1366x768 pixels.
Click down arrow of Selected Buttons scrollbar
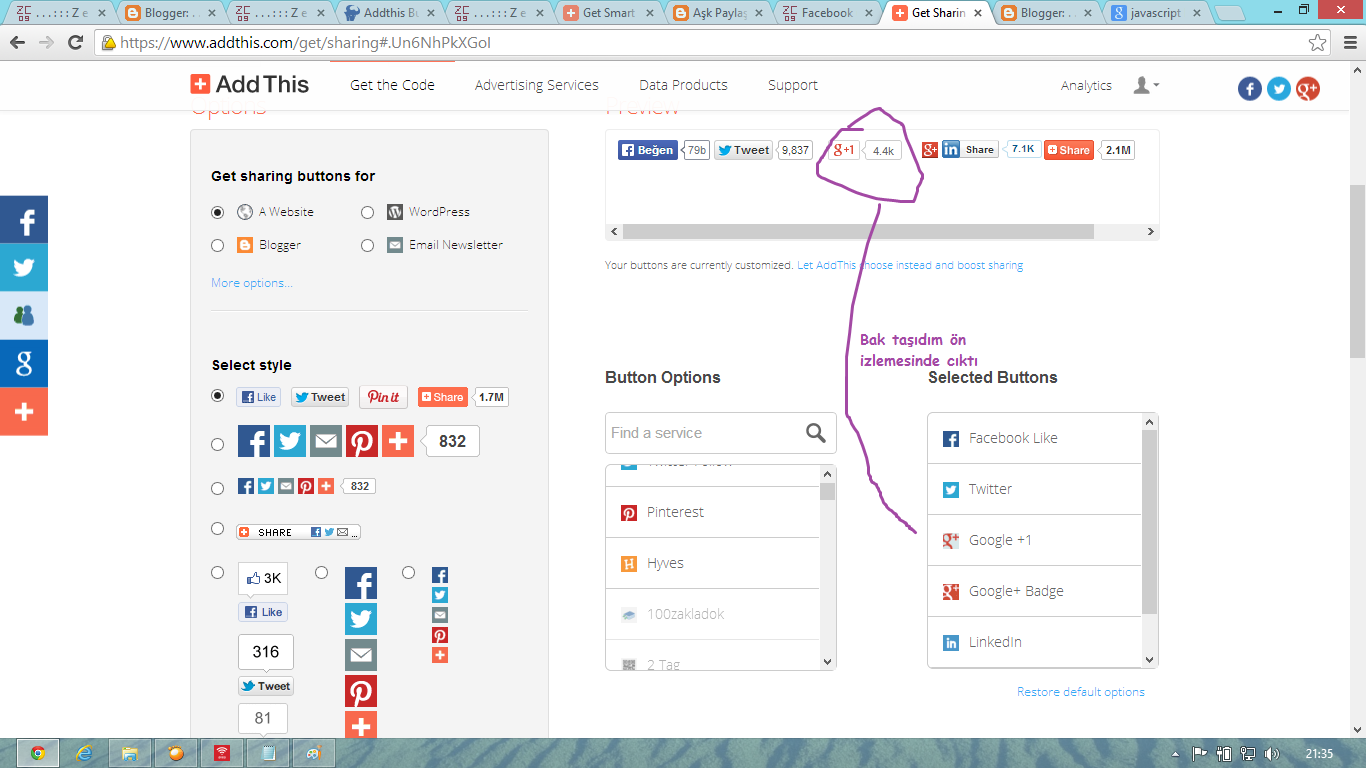tap(1149, 660)
